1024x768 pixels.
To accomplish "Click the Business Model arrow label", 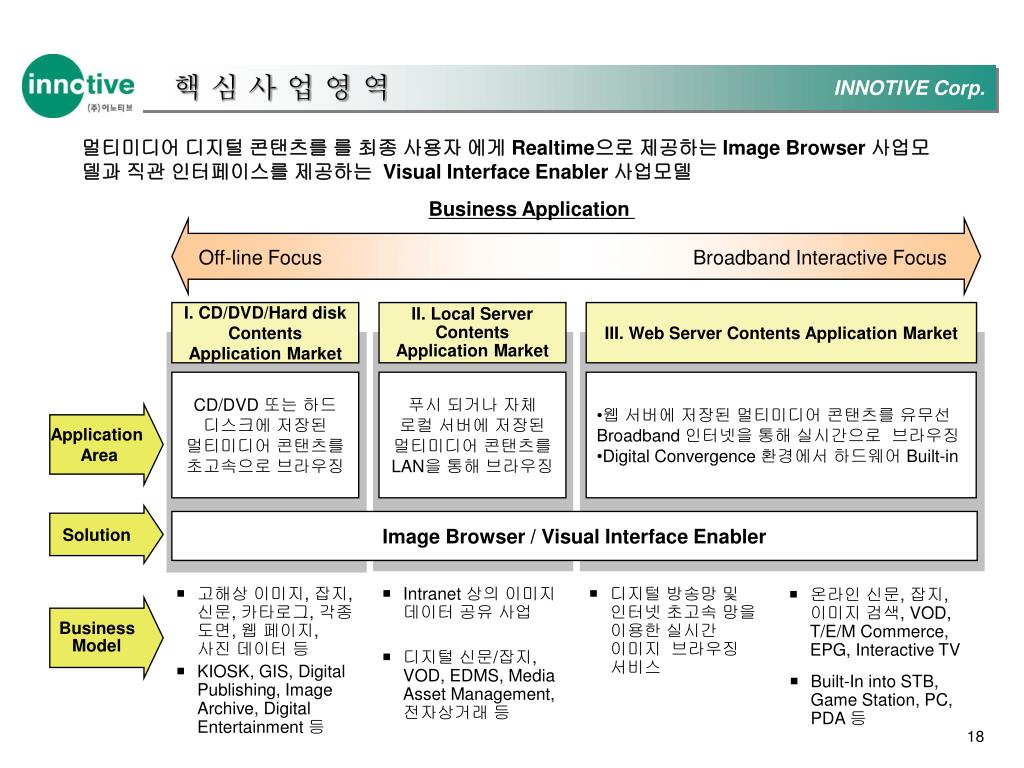I will [98, 637].
